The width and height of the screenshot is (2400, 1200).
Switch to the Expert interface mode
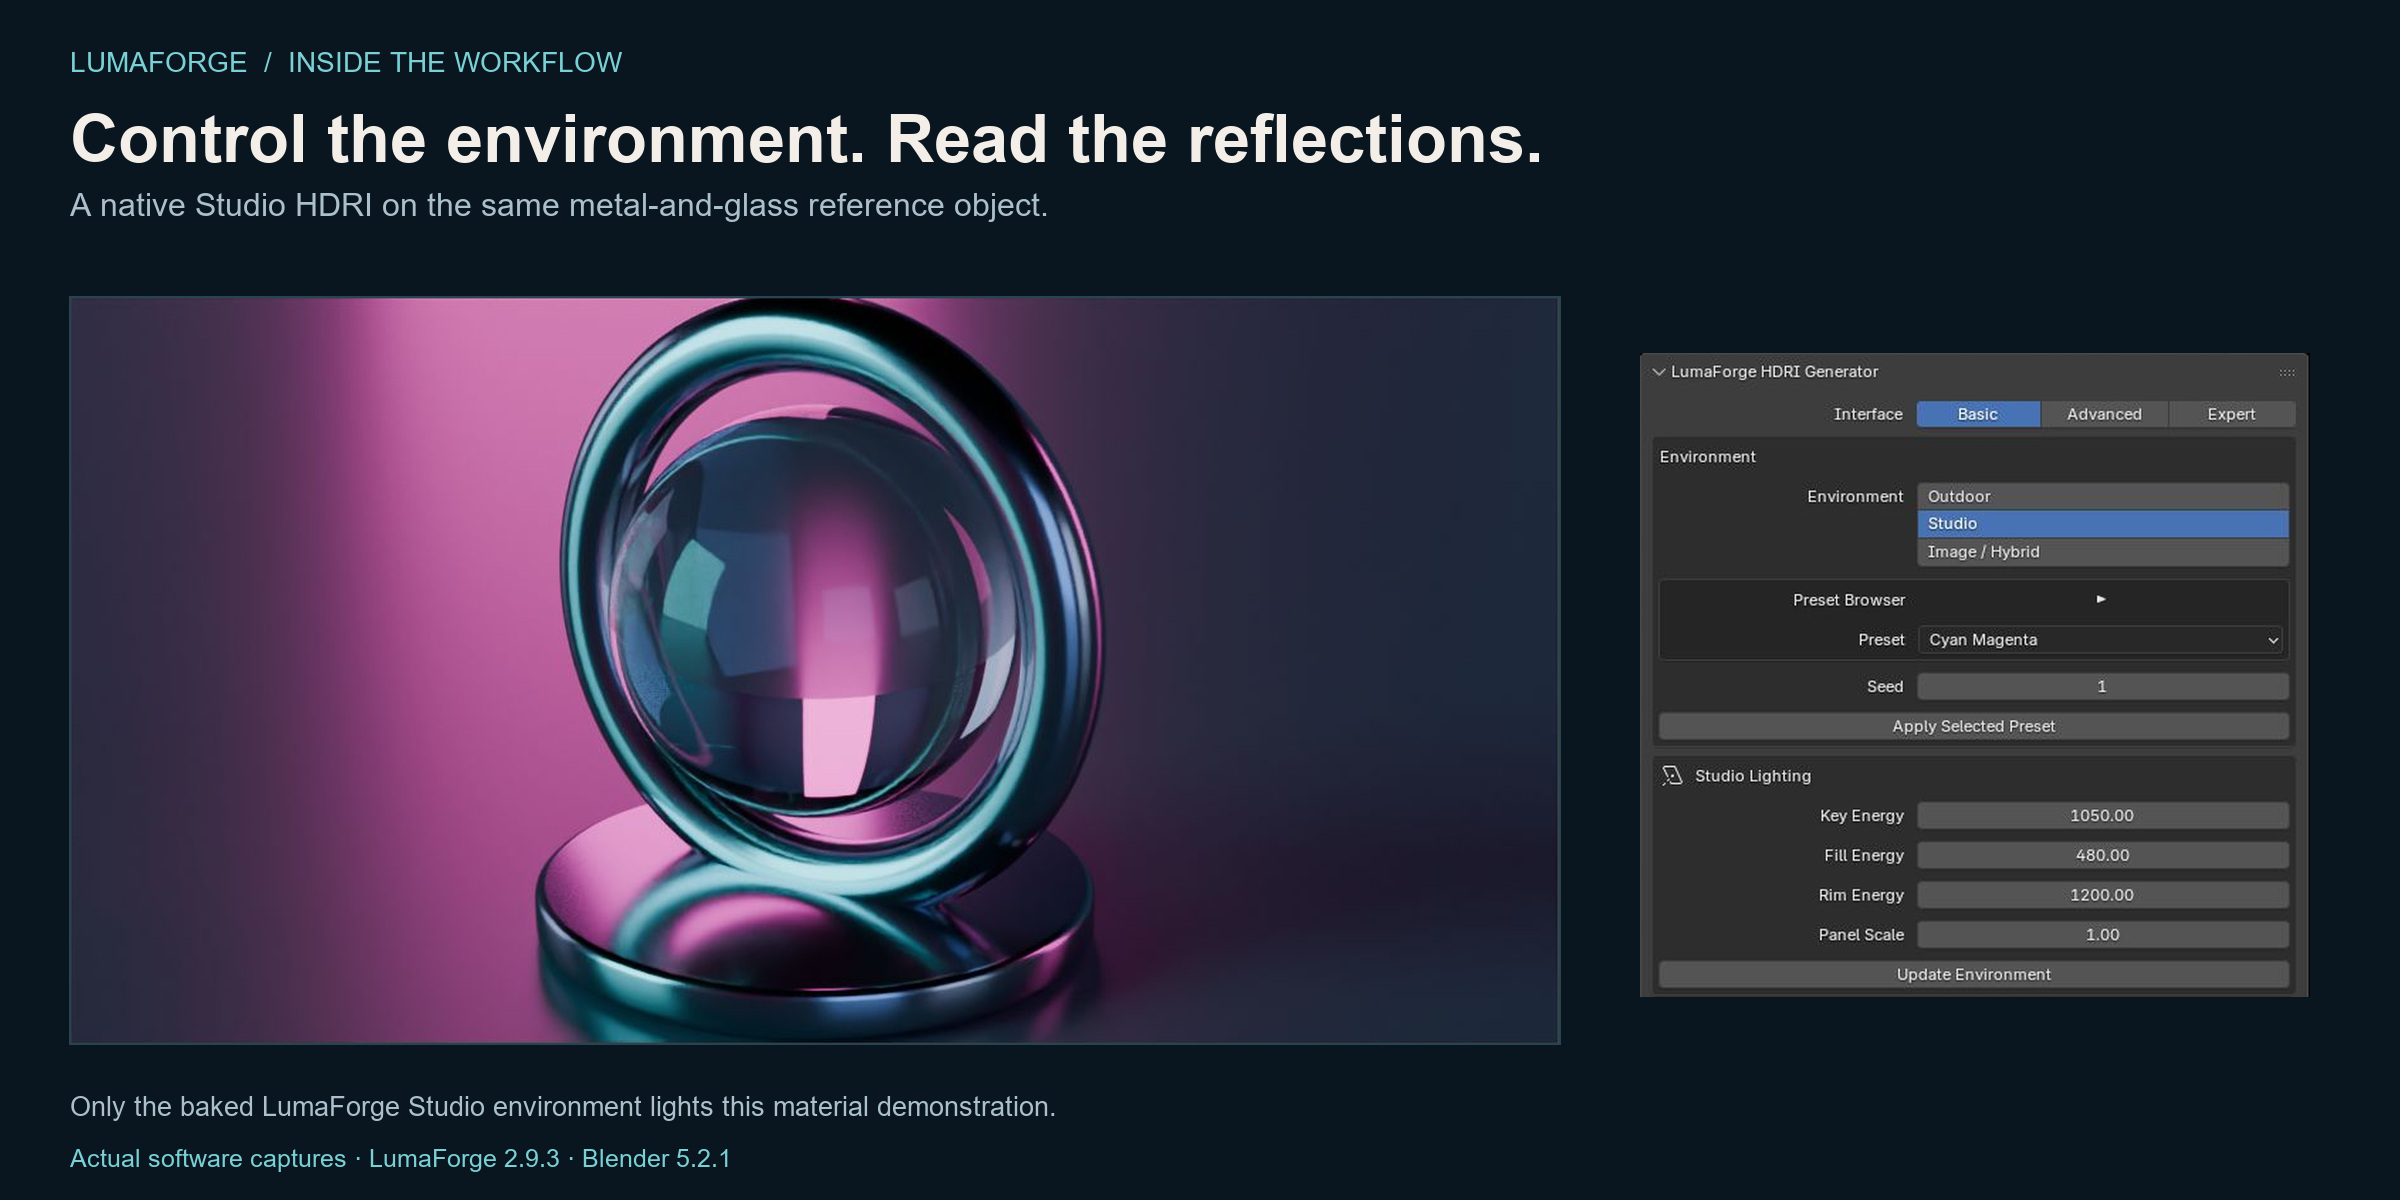(2231, 414)
